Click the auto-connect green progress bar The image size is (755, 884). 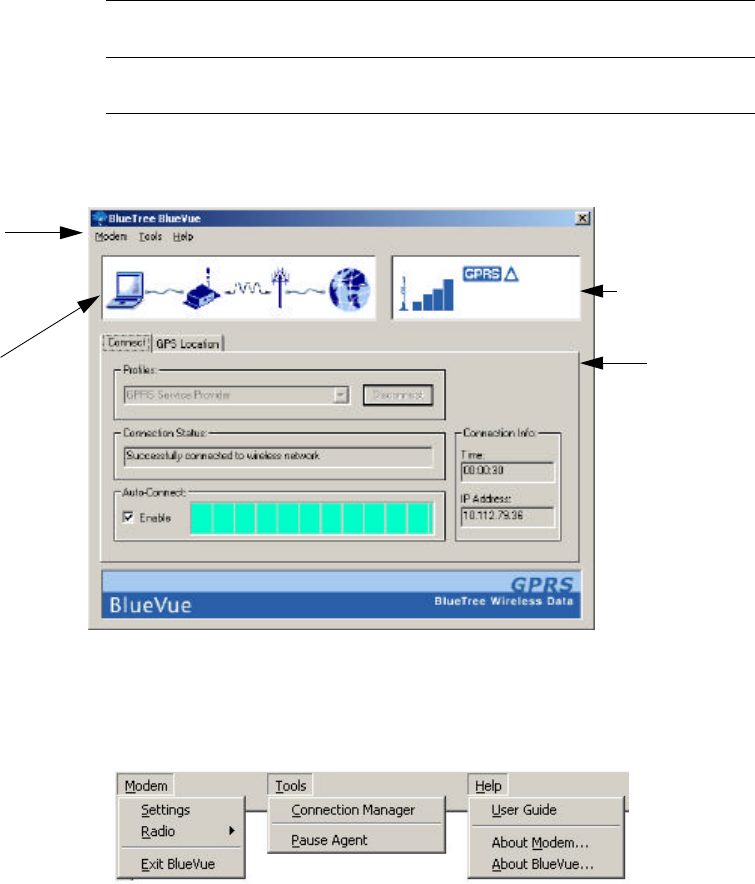click(x=312, y=518)
